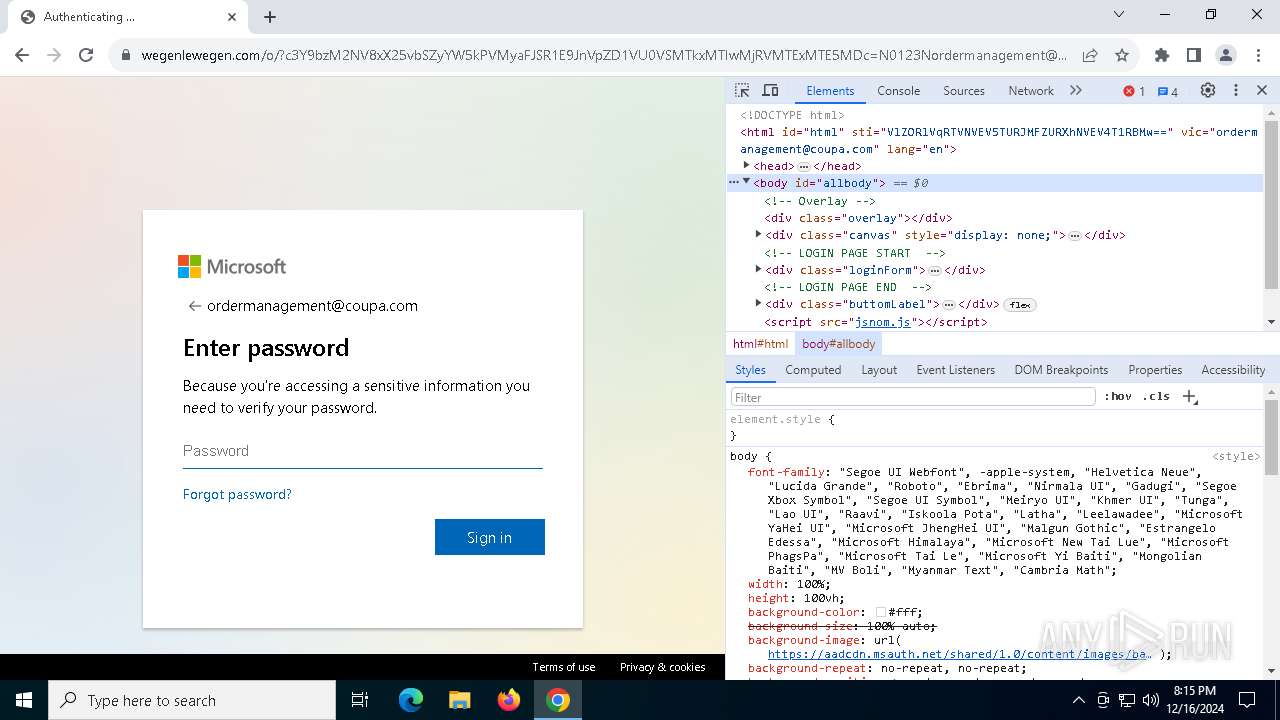
Task: Open a new browser tab
Action: pyautogui.click(x=270, y=17)
